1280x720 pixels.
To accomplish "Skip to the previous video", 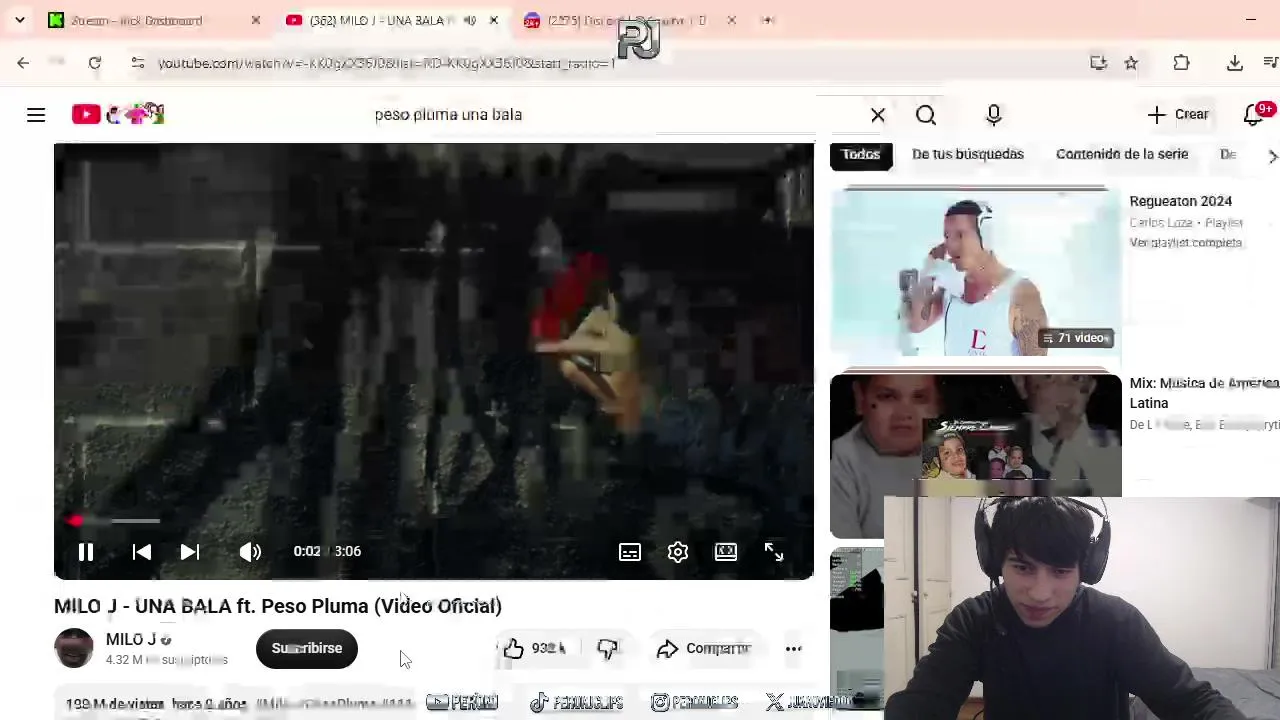I will click(142, 552).
